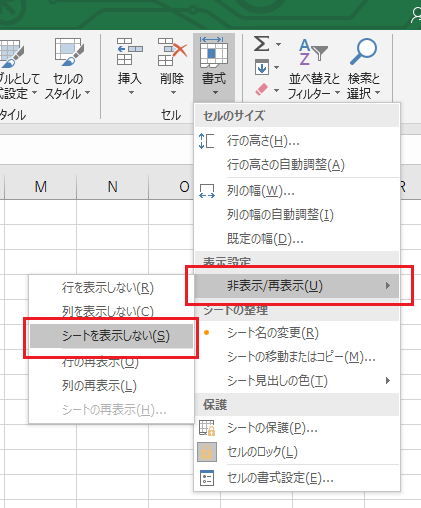
Task: Open セルの書式設定(E)... dialog
Action: point(297,478)
